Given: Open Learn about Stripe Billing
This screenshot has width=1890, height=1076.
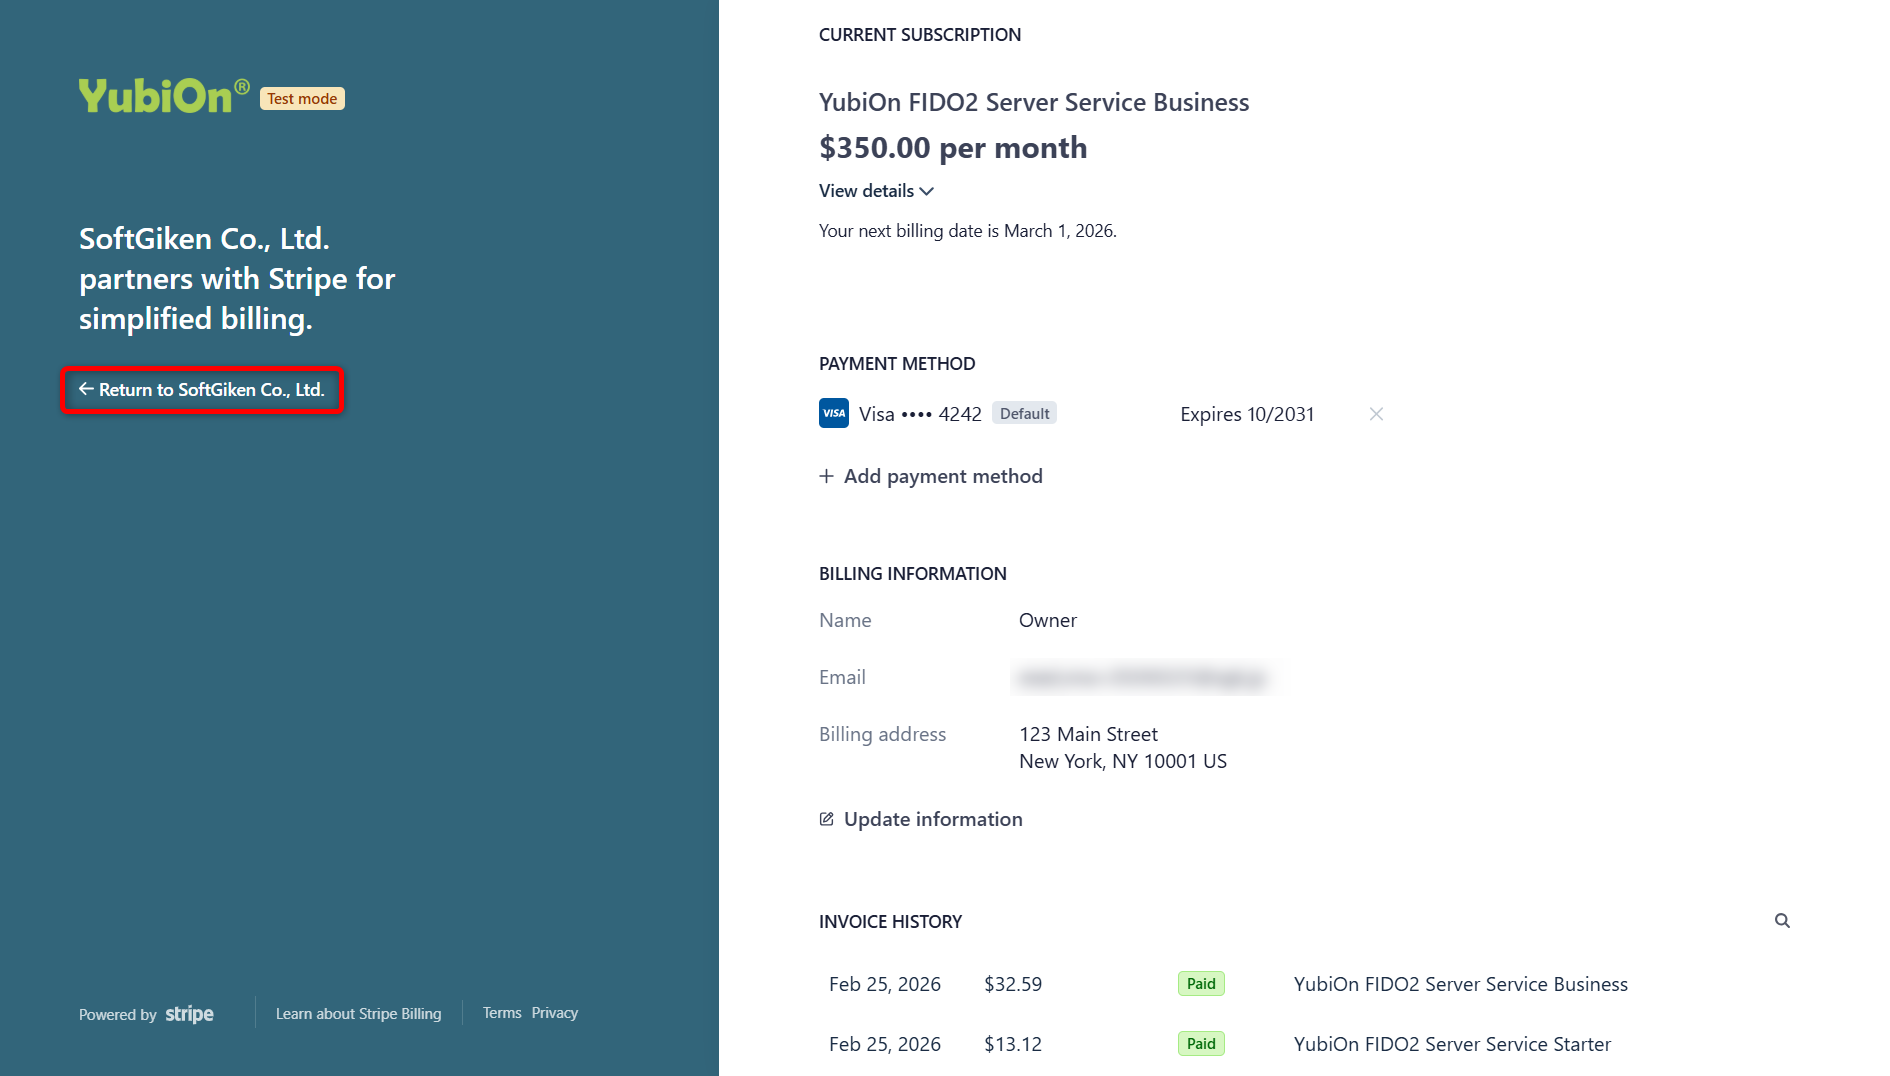Looking at the screenshot, I should [x=358, y=1013].
